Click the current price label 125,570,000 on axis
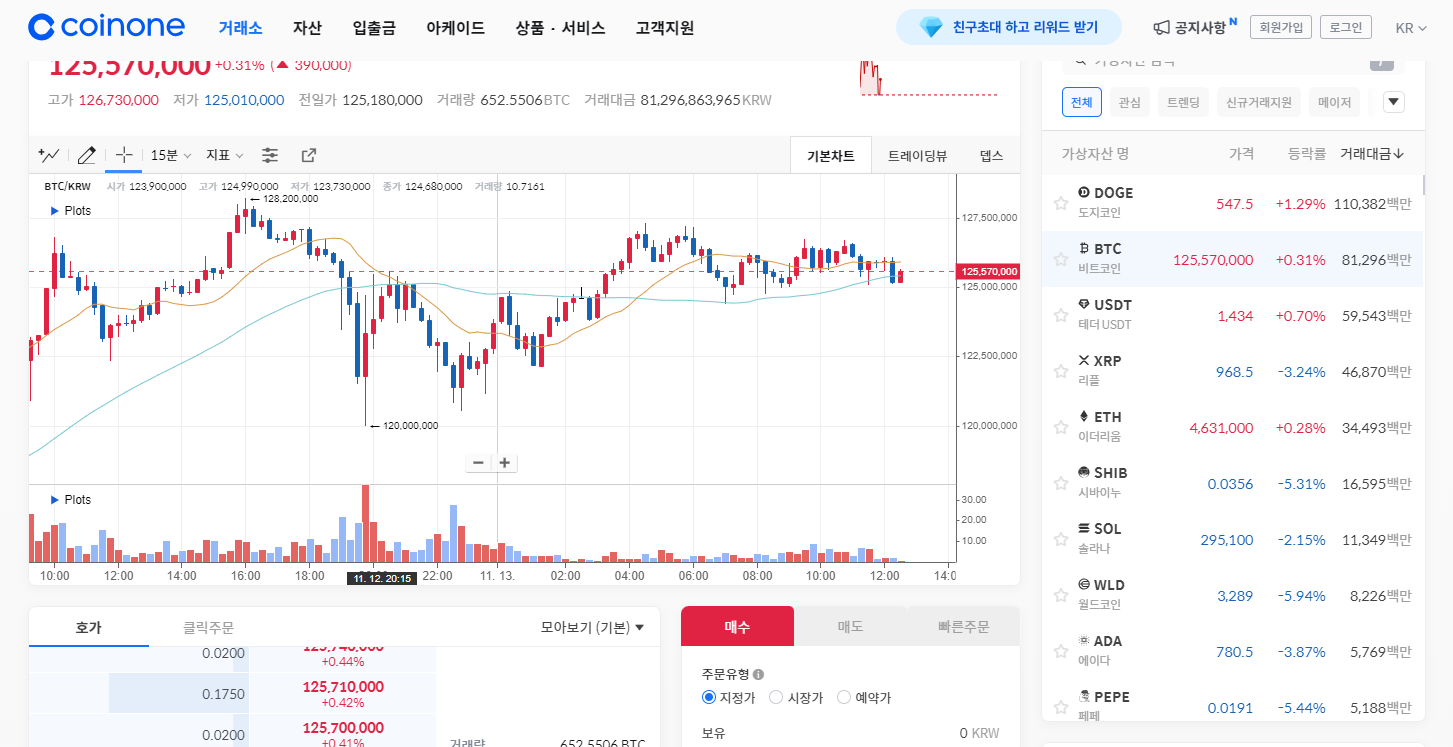The height and width of the screenshot is (747, 1453). (988, 271)
